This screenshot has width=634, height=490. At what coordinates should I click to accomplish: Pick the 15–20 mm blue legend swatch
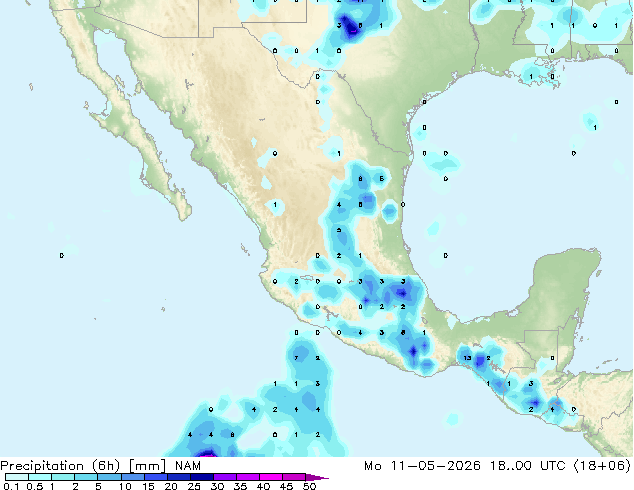[156, 477]
